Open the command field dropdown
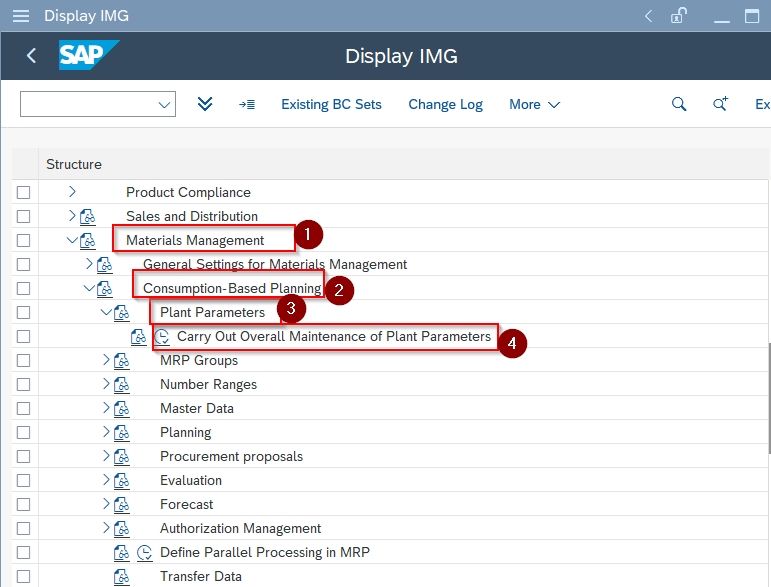Screen dimensions: 771x587 (164, 105)
